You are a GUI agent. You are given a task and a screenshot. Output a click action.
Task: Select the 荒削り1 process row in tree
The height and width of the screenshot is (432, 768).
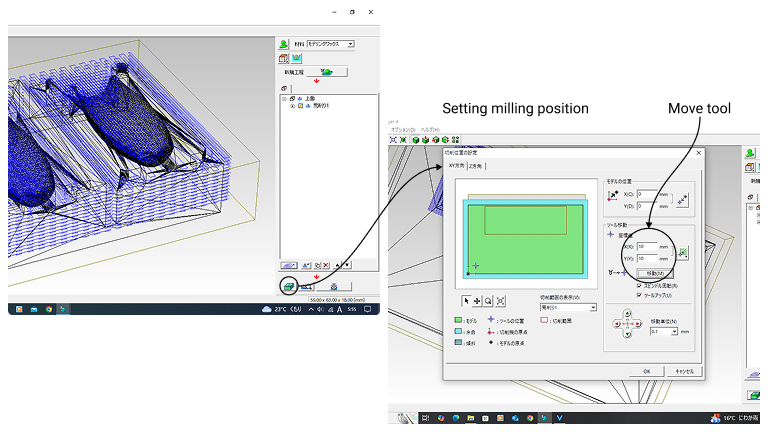tap(321, 106)
